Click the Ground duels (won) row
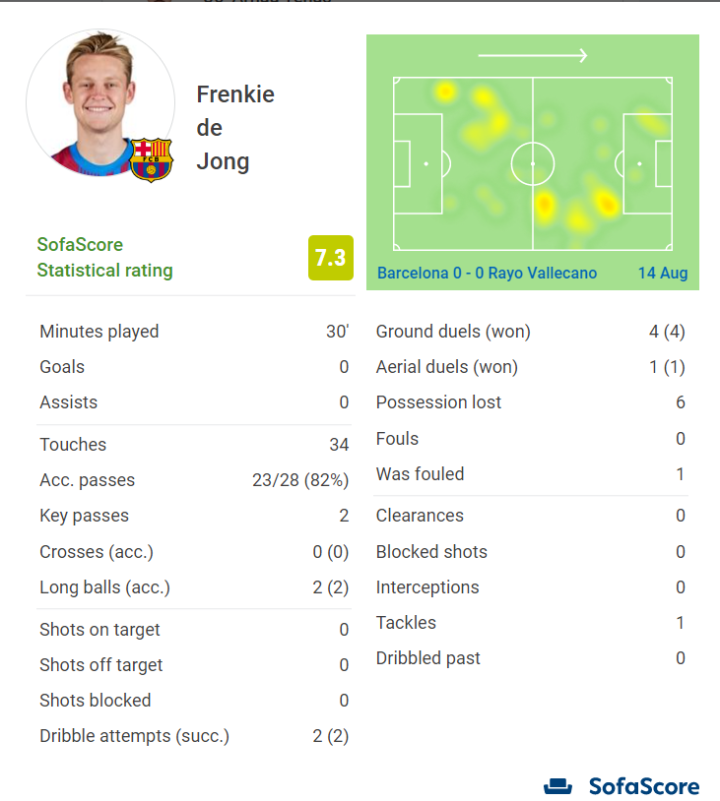The height and width of the screenshot is (801, 720). coord(530,332)
